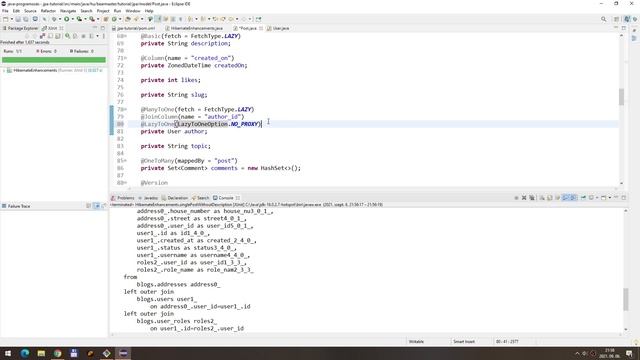Open Microsoft Edge from the taskbar
Screen dimensions: 640x360
click(x=24, y=353)
